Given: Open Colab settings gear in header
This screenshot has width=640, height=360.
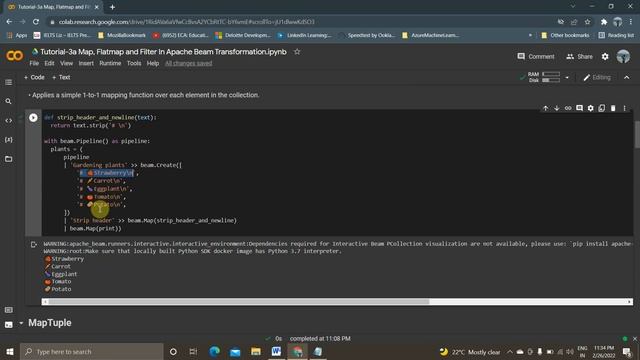Looking at the screenshot, I should coord(605,56).
